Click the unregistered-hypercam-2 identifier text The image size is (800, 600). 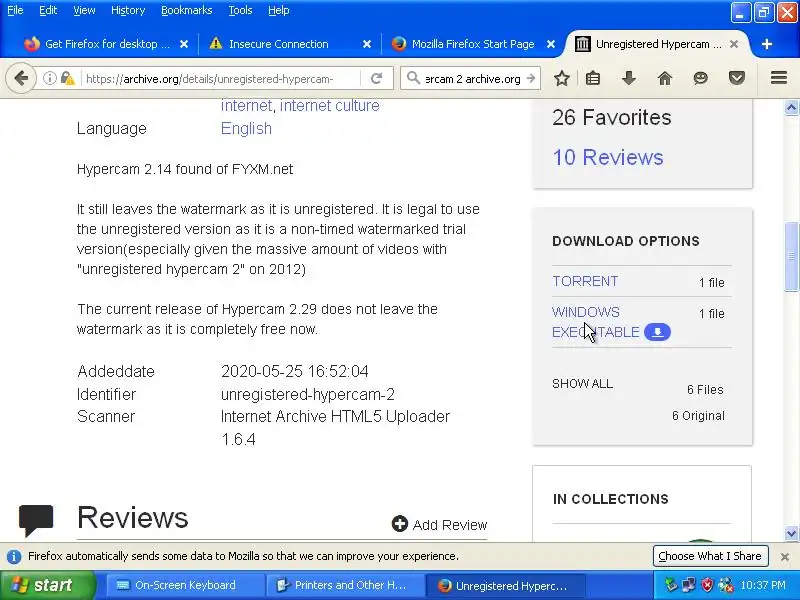[x=308, y=394]
